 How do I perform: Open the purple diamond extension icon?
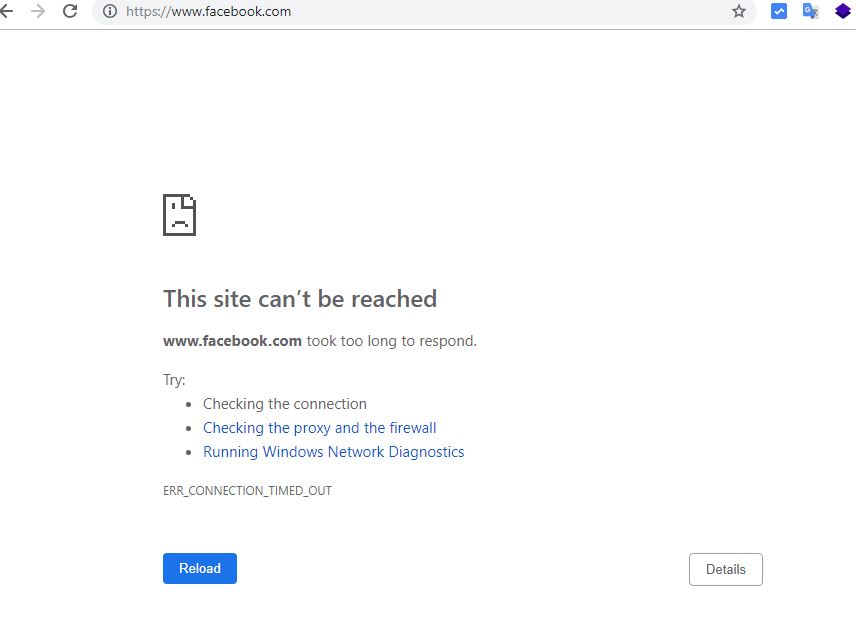coord(840,11)
